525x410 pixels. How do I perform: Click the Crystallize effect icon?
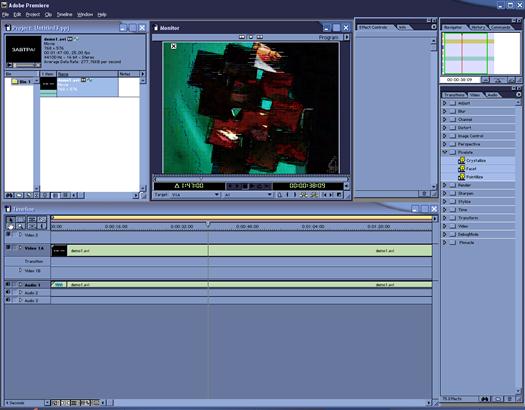[462, 160]
